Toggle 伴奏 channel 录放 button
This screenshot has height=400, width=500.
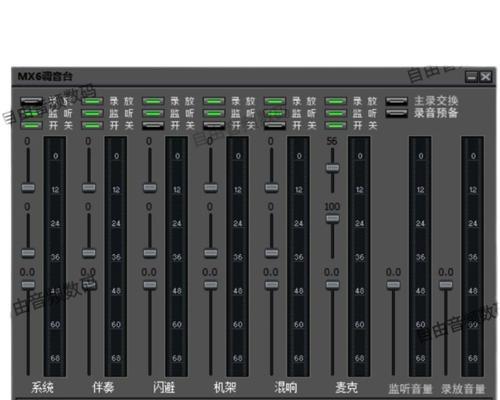(92, 101)
